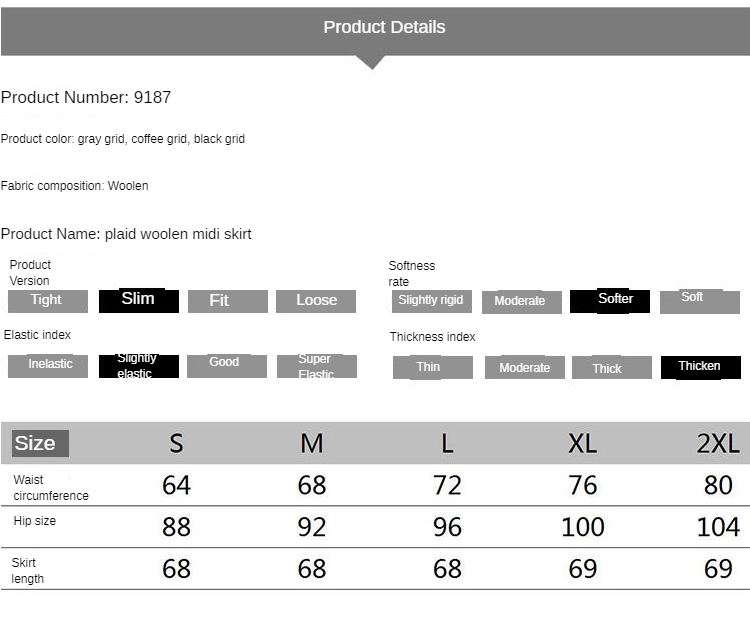Select the highlighted Softer option
750x641 pixels.
tap(610, 301)
